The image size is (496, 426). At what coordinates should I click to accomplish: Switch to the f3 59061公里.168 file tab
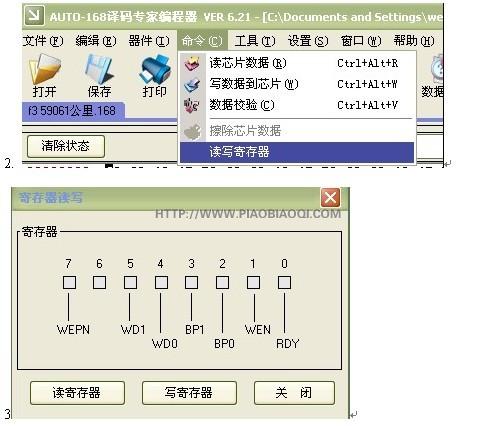tap(73, 111)
